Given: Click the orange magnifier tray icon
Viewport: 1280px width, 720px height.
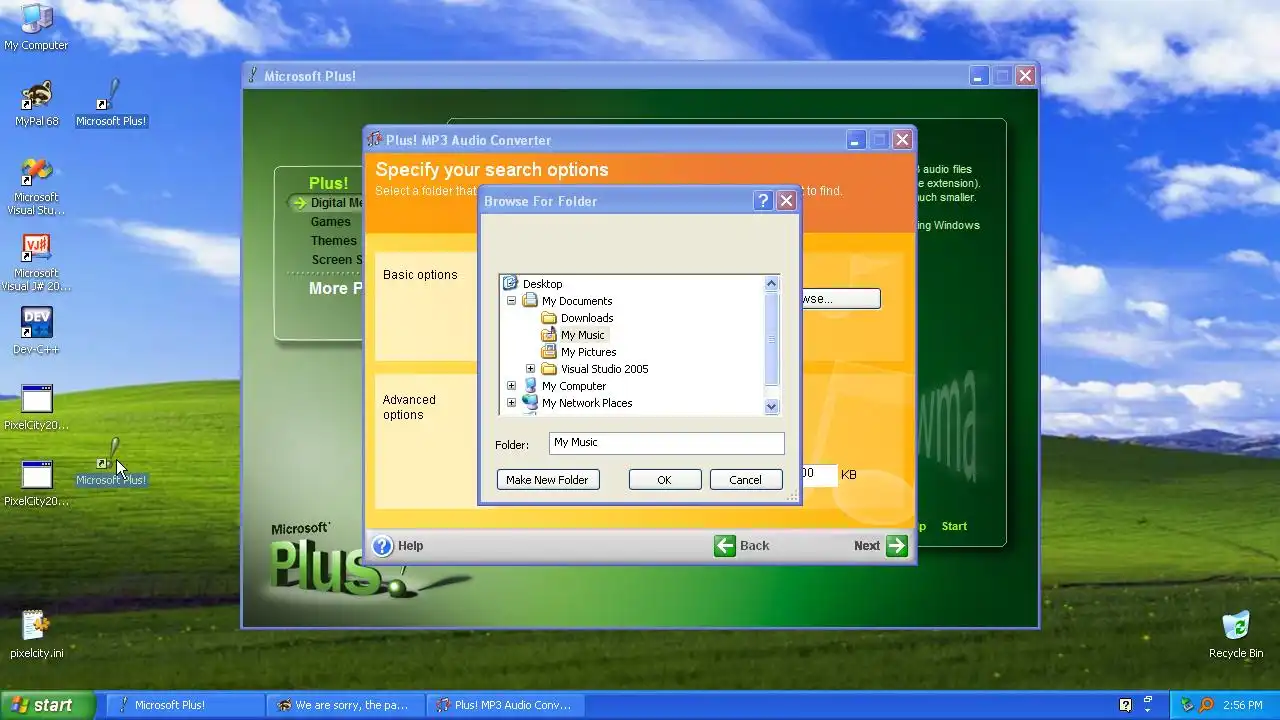Looking at the screenshot, I should click(x=1206, y=705).
